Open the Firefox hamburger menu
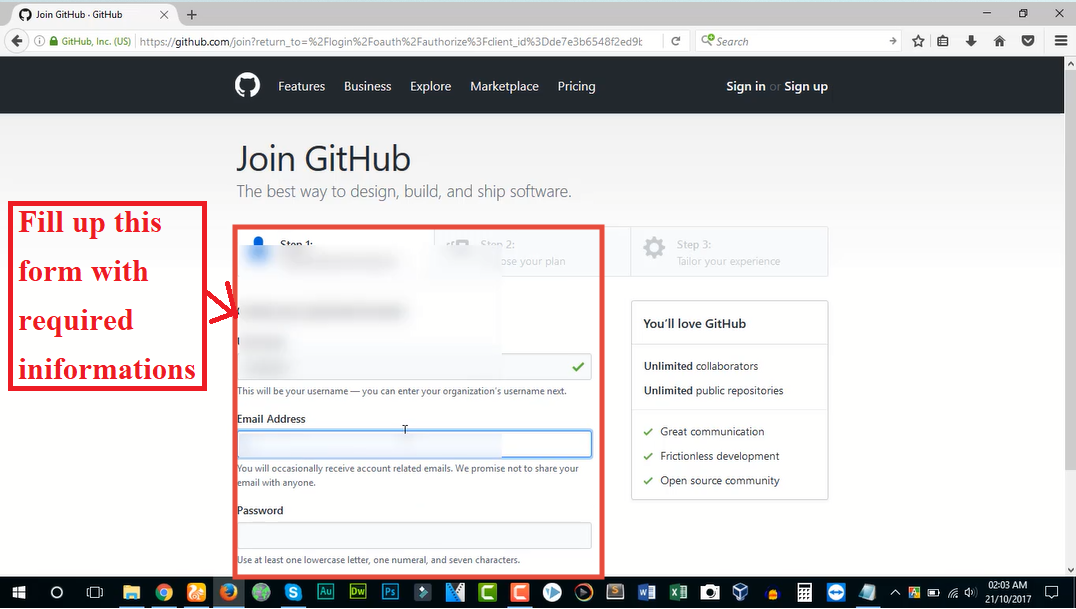Image resolution: width=1076 pixels, height=609 pixels. tap(1060, 41)
